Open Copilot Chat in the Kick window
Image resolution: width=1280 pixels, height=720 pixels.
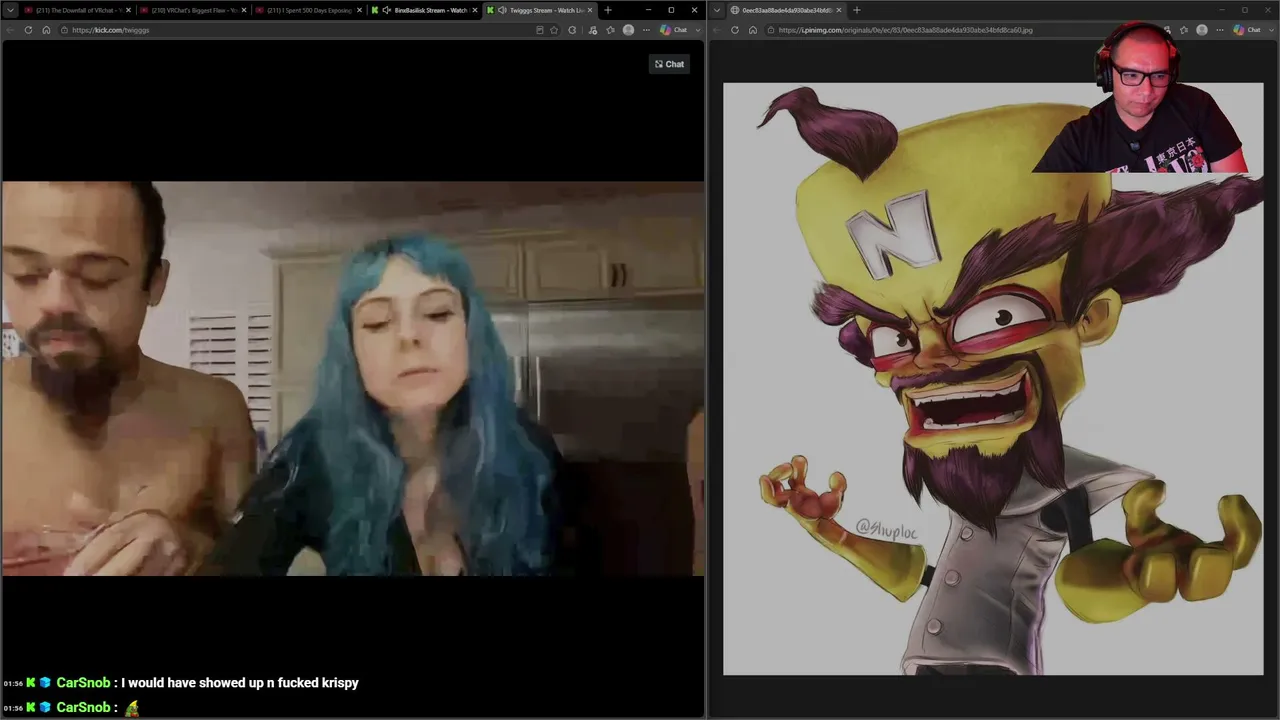673,30
